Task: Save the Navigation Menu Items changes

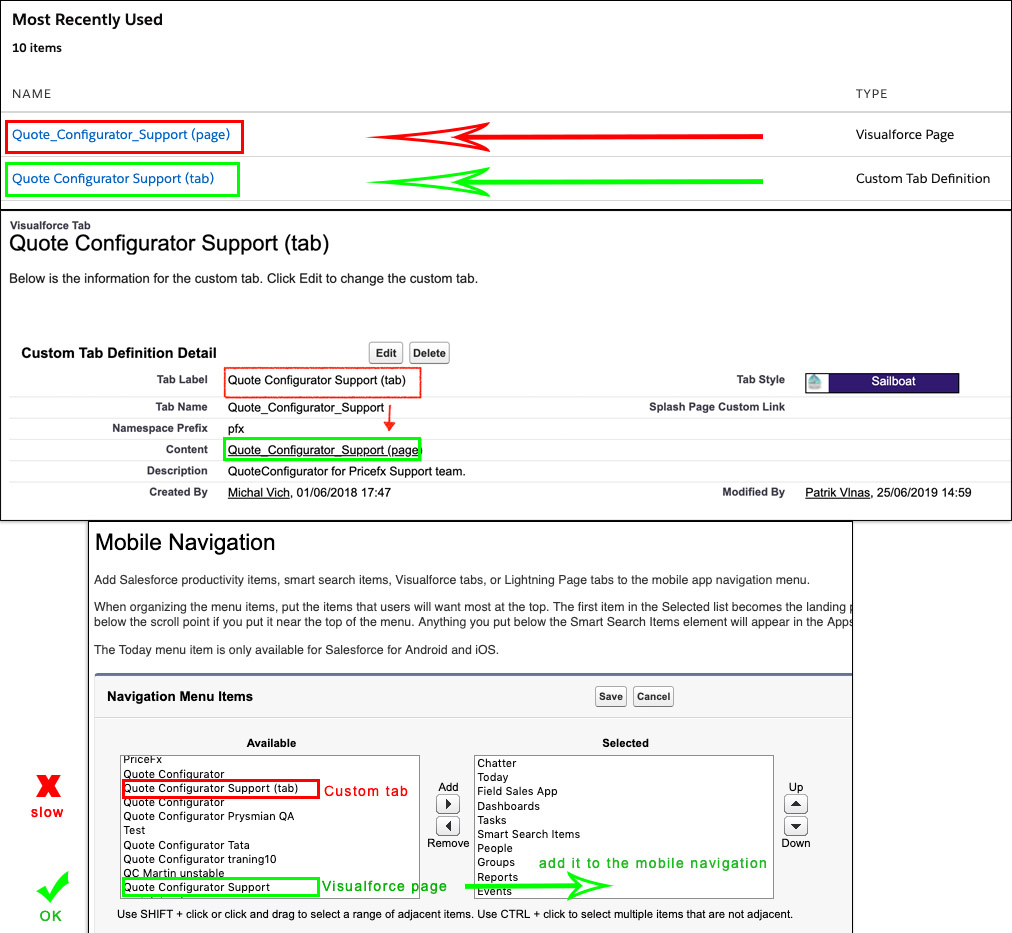Action: [610, 696]
